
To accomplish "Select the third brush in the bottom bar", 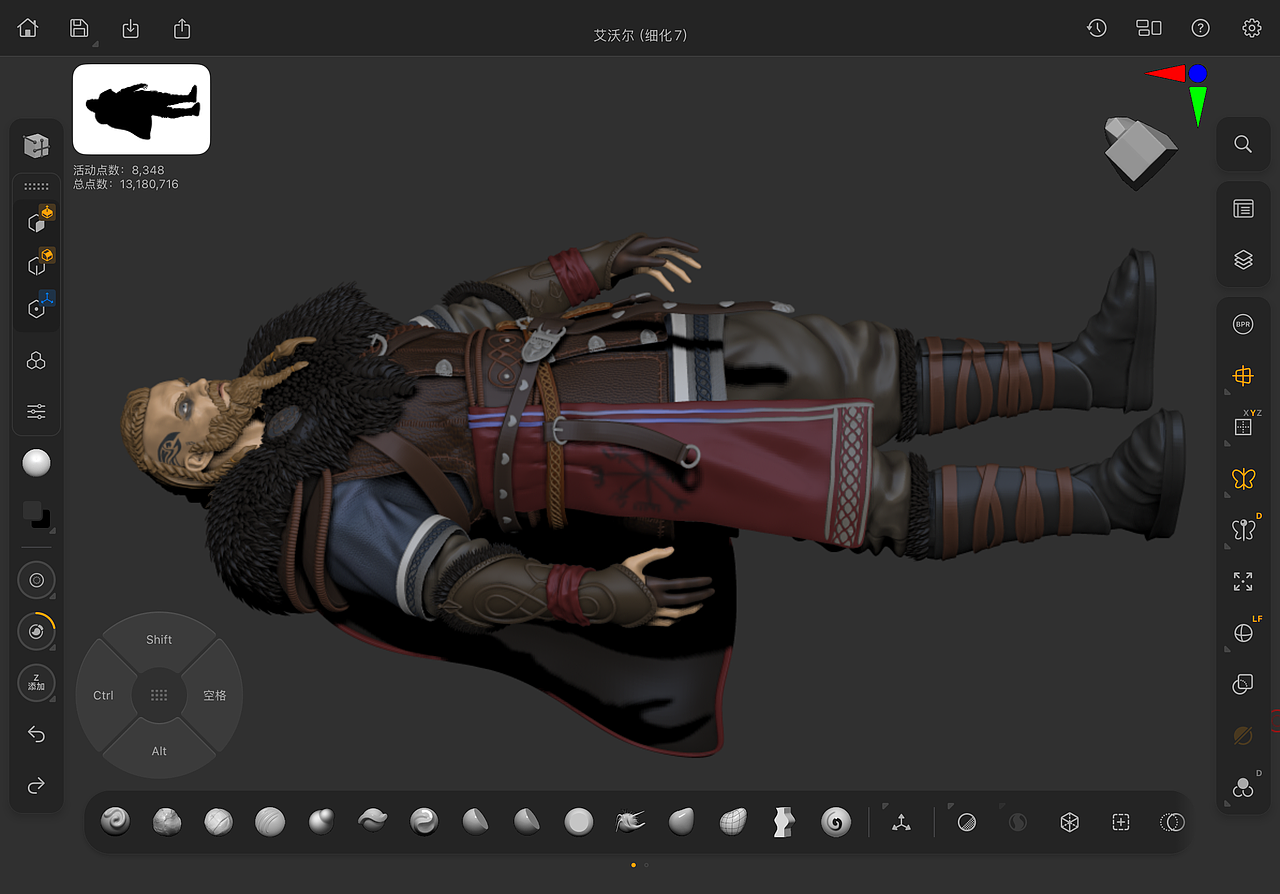I will coord(218,822).
